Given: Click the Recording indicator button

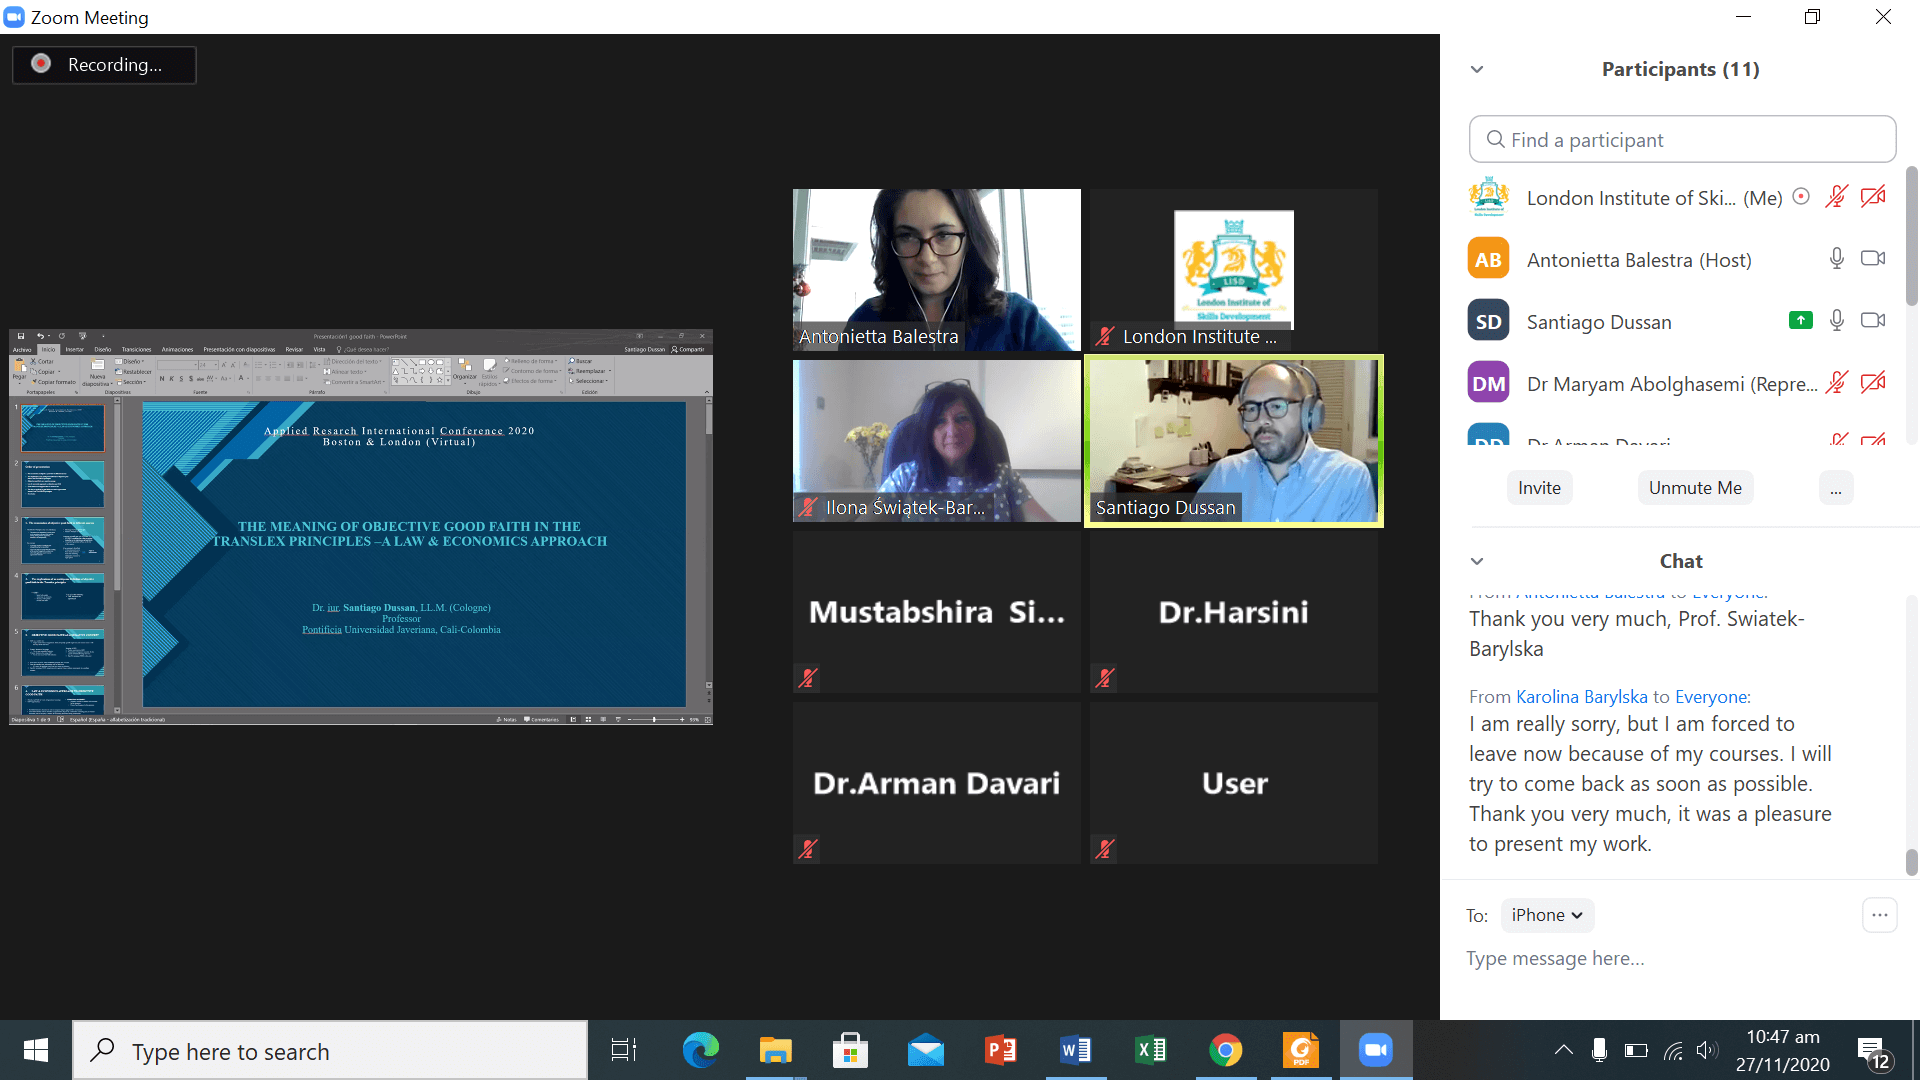Looking at the screenshot, I should click(x=104, y=65).
